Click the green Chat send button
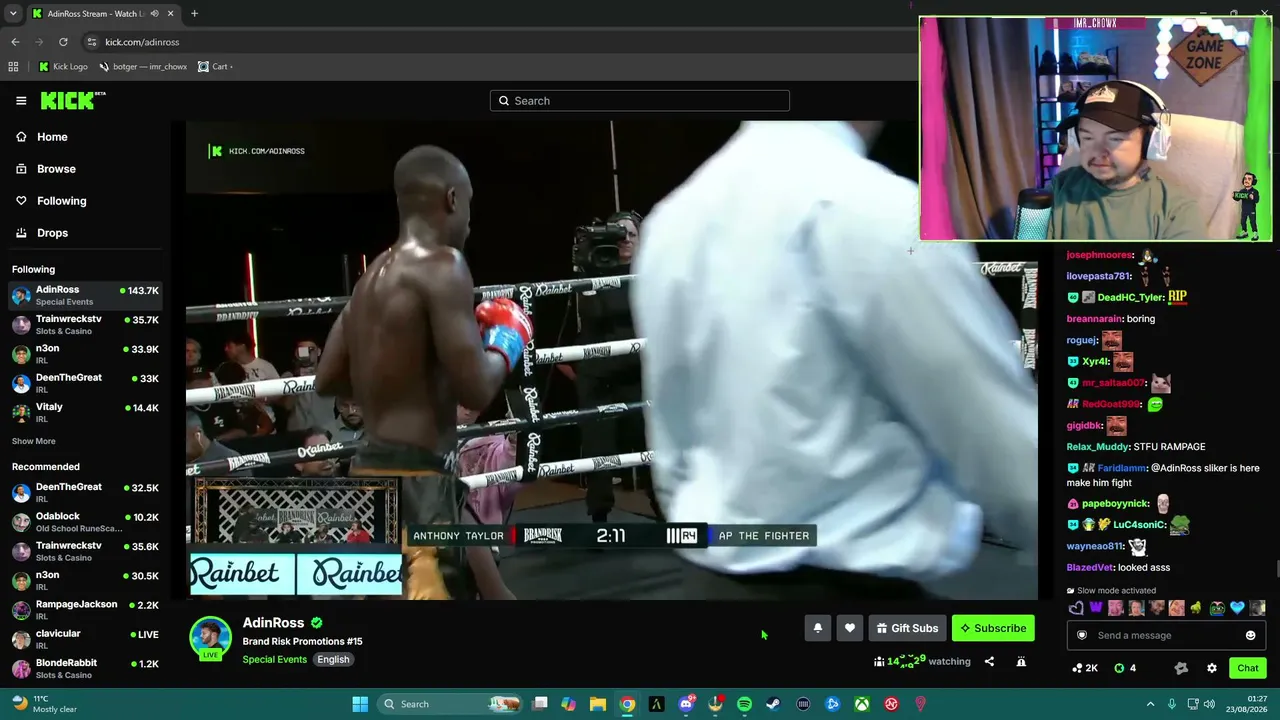This screenshot has width=1280, height=720. click(x=1248, y=668)
